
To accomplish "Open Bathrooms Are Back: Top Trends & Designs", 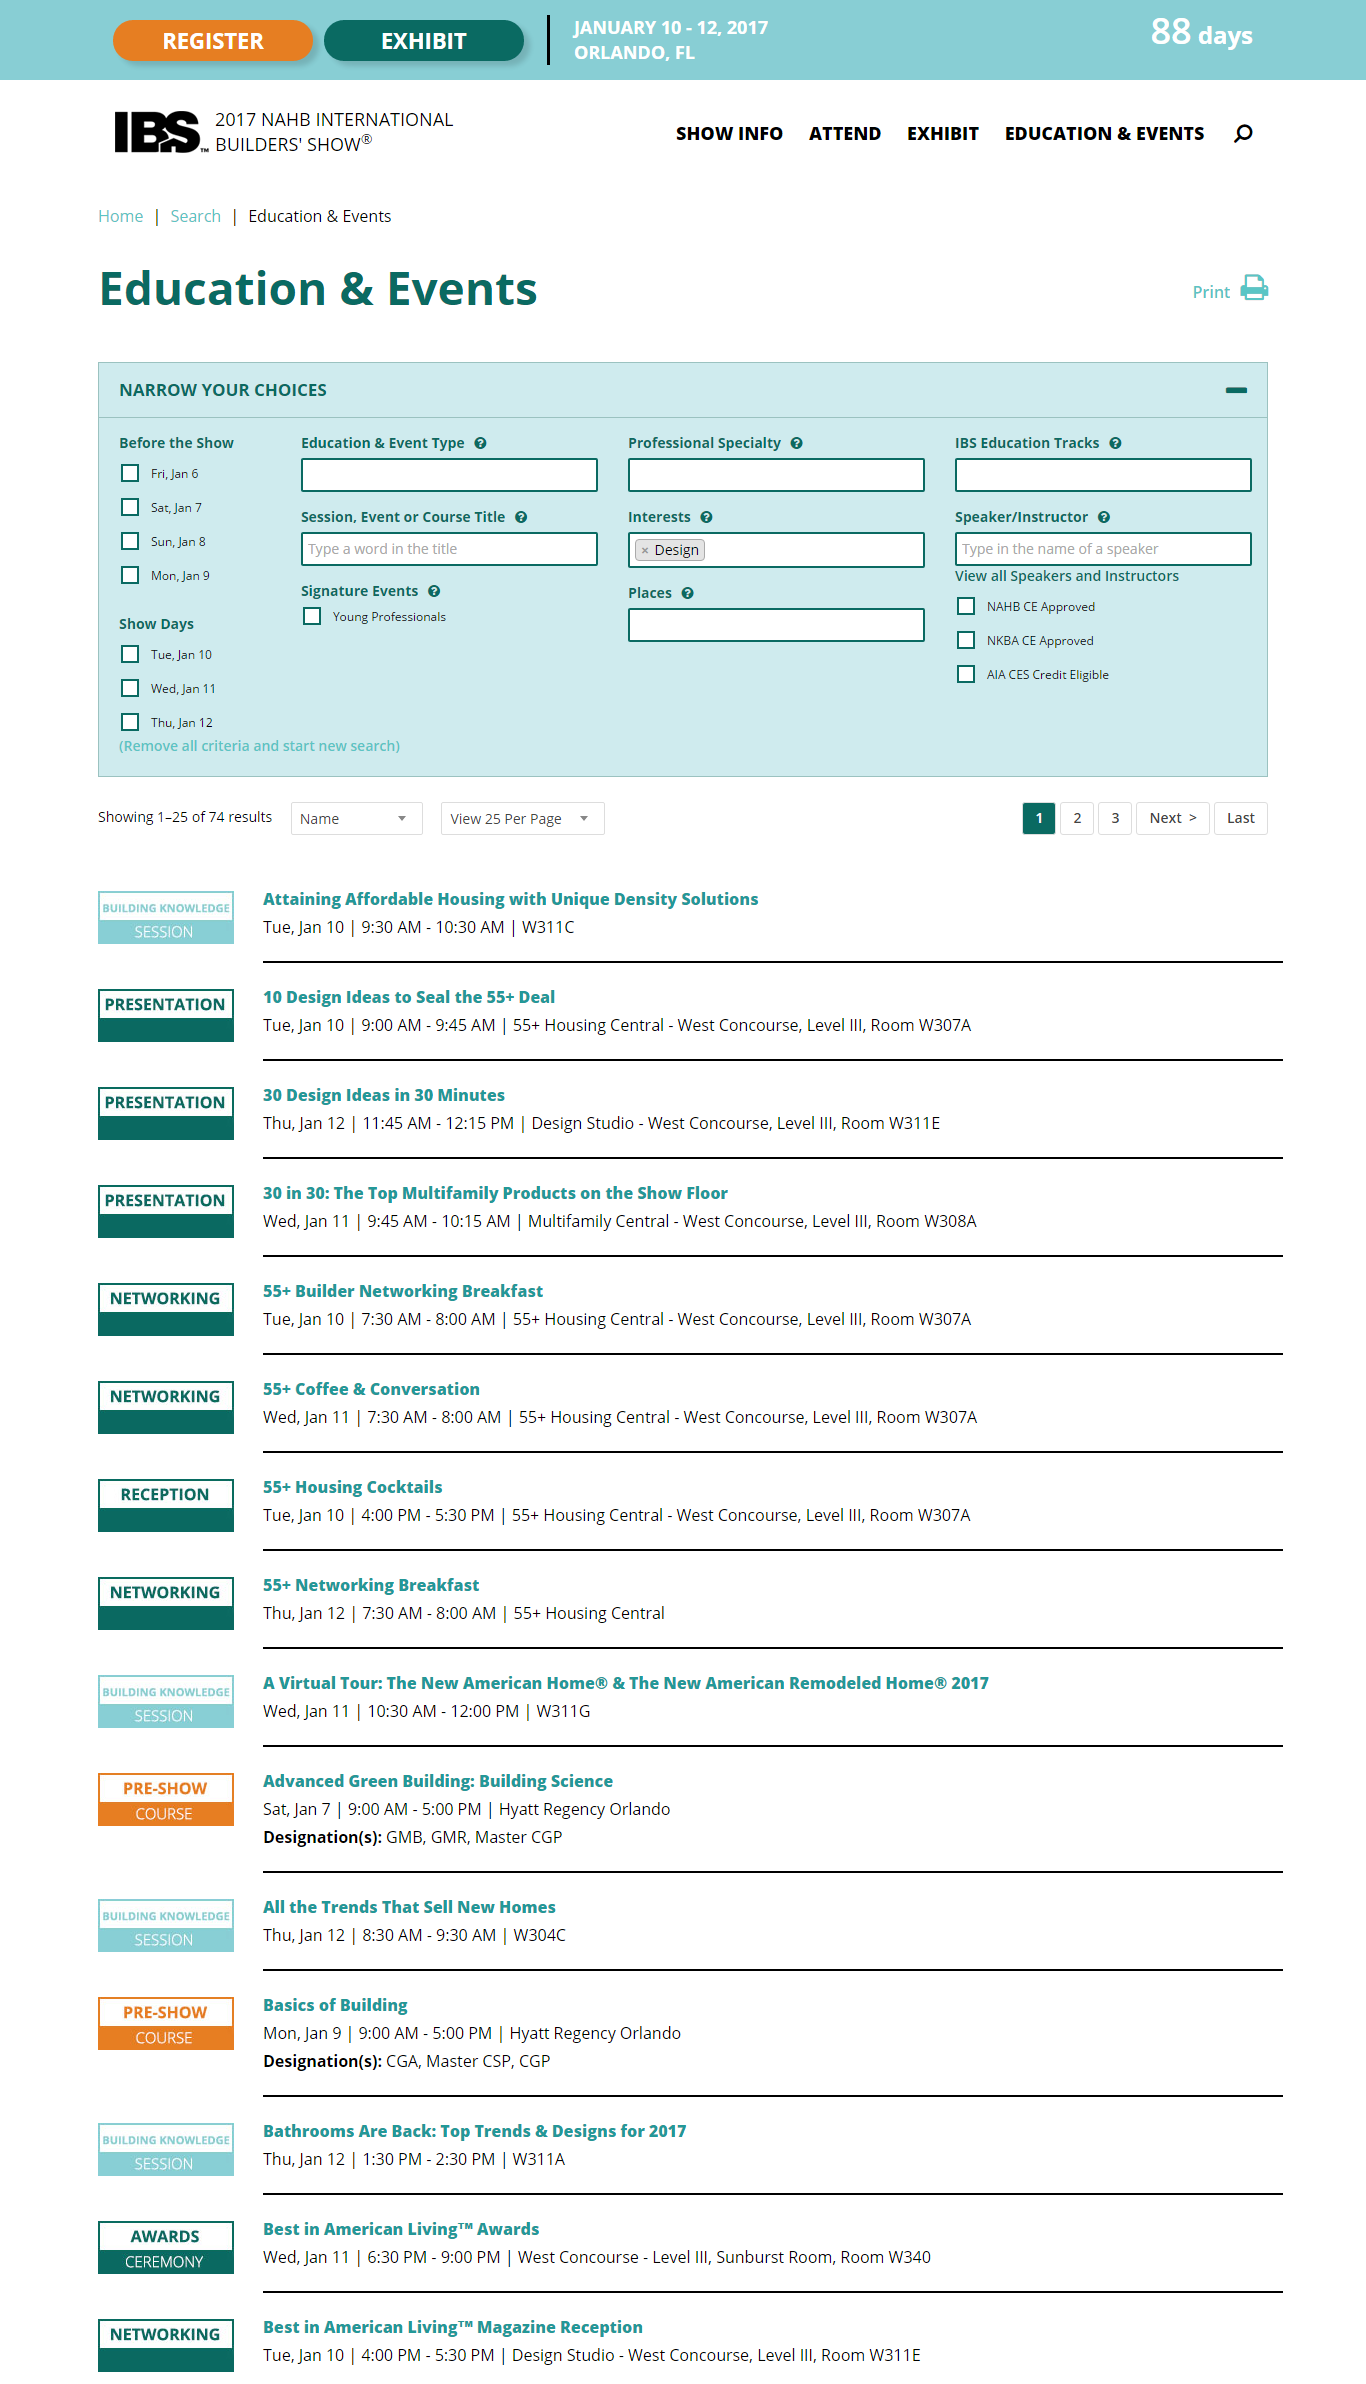I will [x=475, y=2131].
